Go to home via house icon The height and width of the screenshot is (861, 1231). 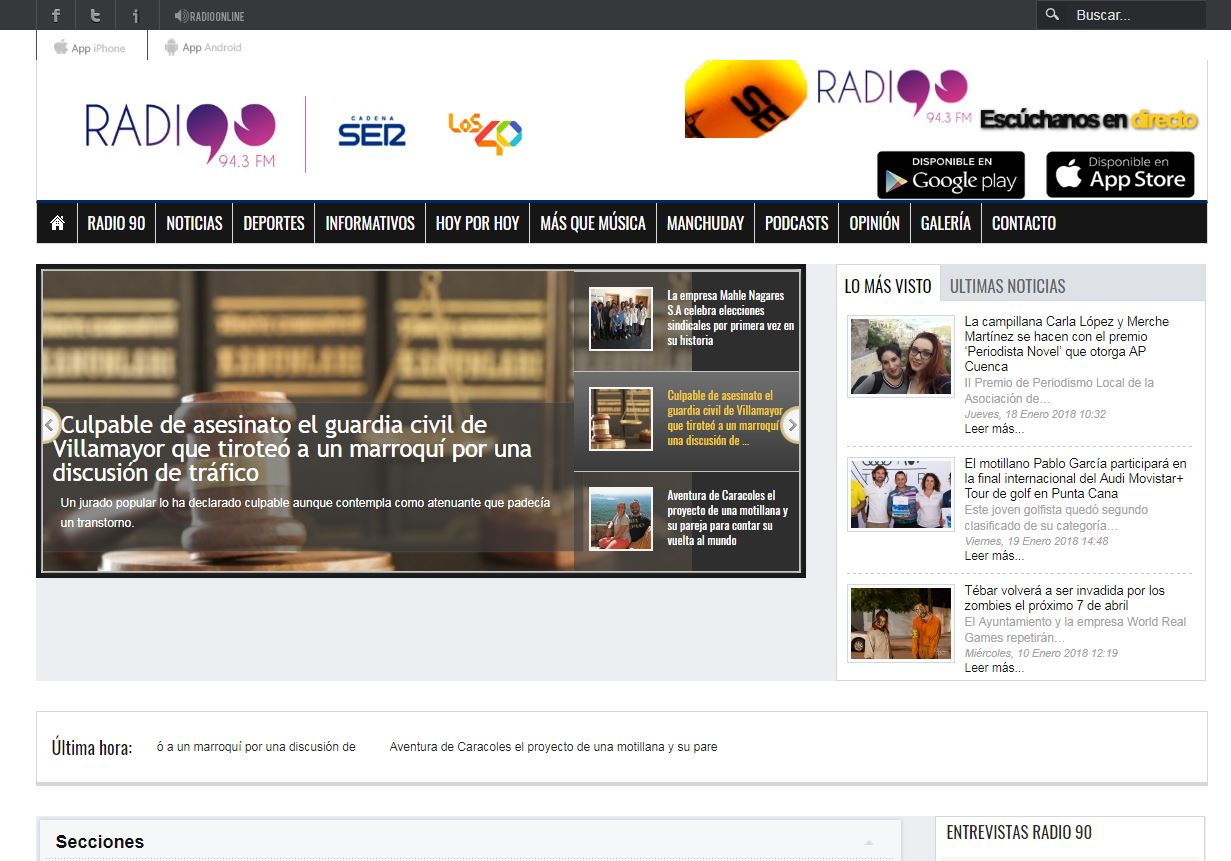coord(57,223)
